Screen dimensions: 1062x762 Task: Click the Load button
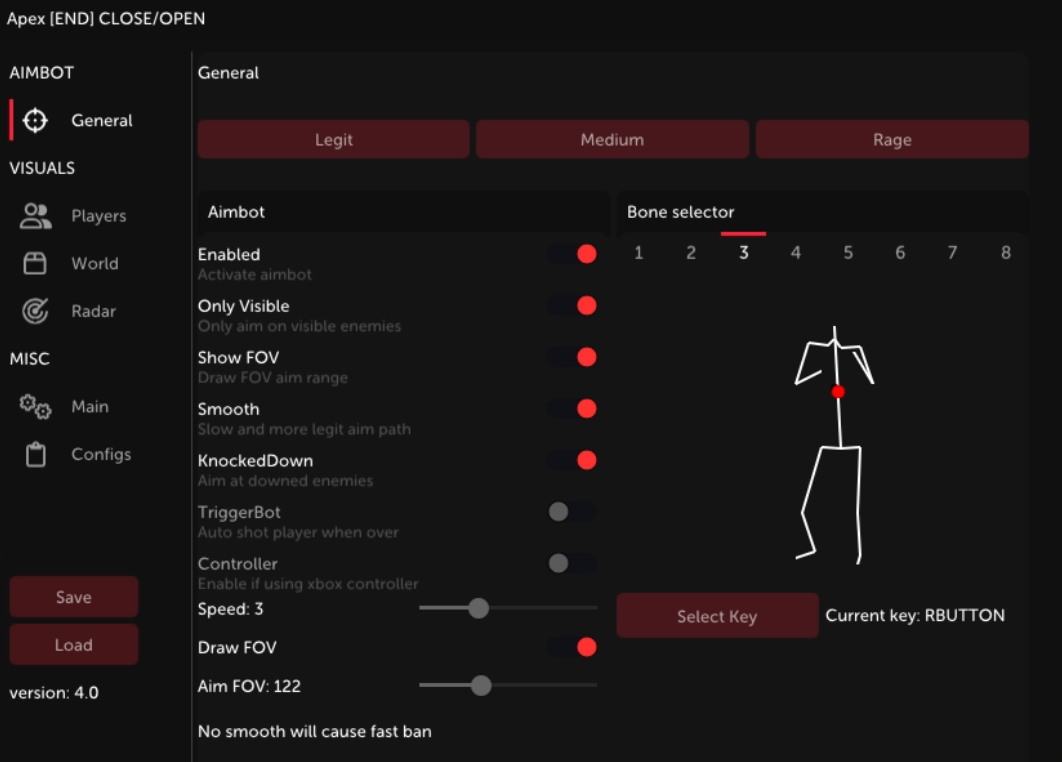pyautogui.click(x=74, y=645)
